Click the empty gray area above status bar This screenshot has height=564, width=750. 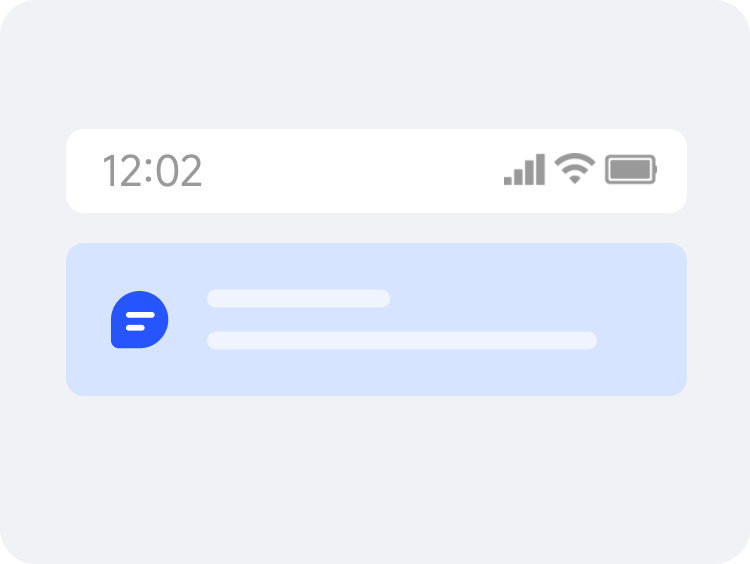tap(375, 65)
